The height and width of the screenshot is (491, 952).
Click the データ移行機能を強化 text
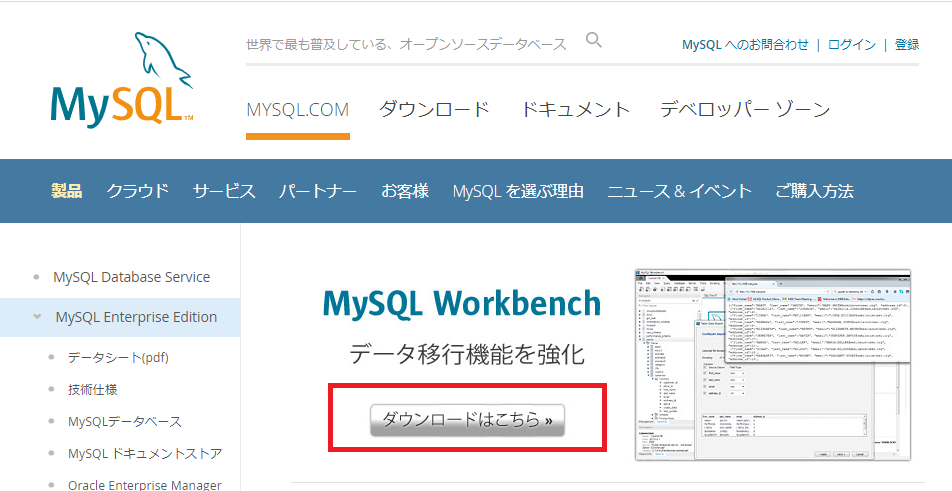pos(467,354)
